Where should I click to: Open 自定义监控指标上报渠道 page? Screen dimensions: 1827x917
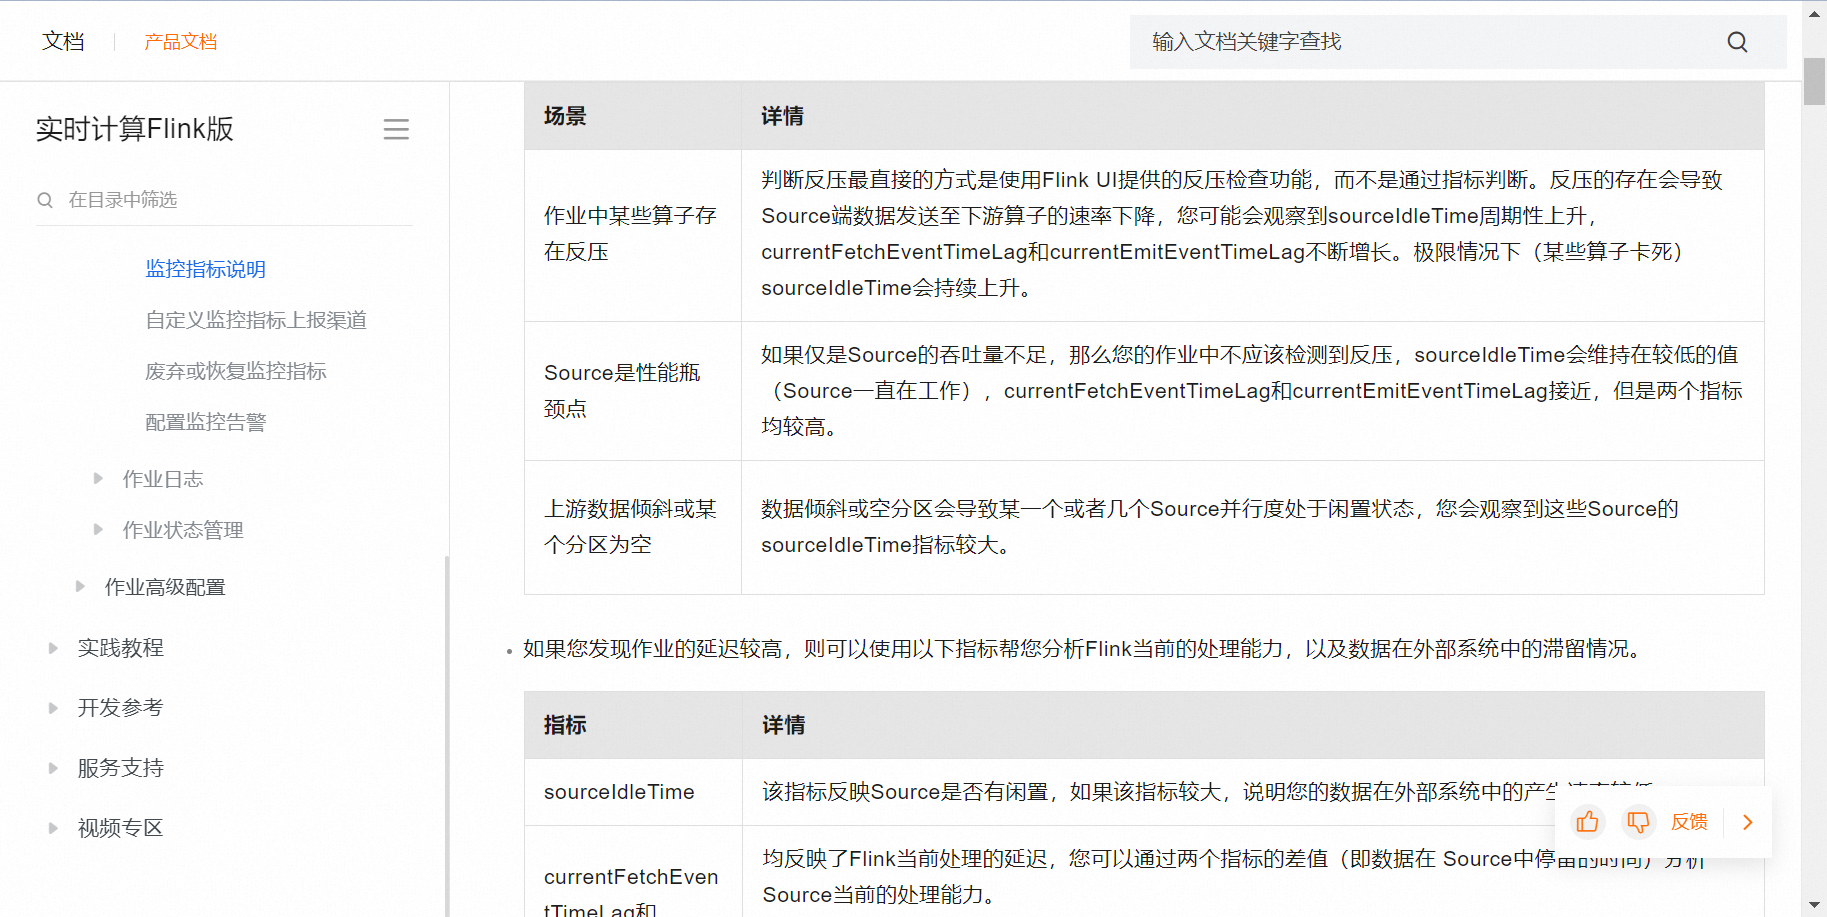tap(256, 320)
